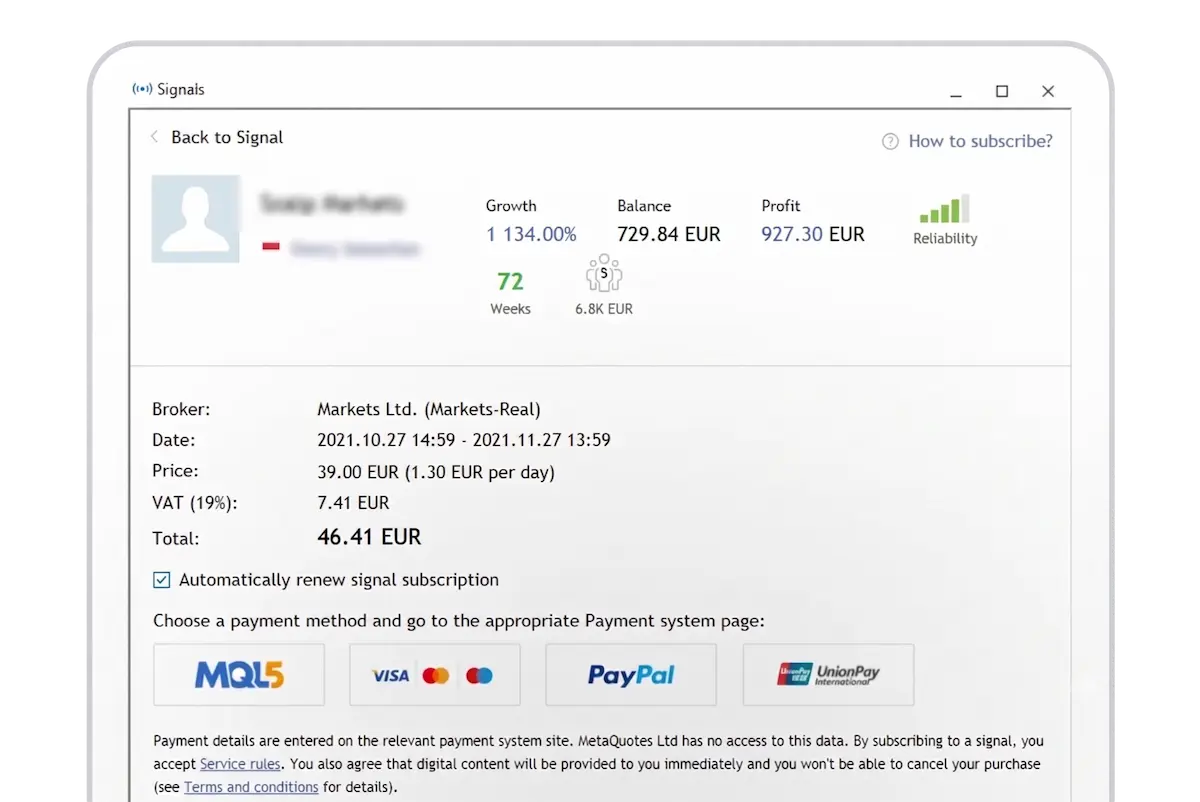Pay with MQL5 payment method
This screenshot has height=802, width=1200.
[239, 675]
